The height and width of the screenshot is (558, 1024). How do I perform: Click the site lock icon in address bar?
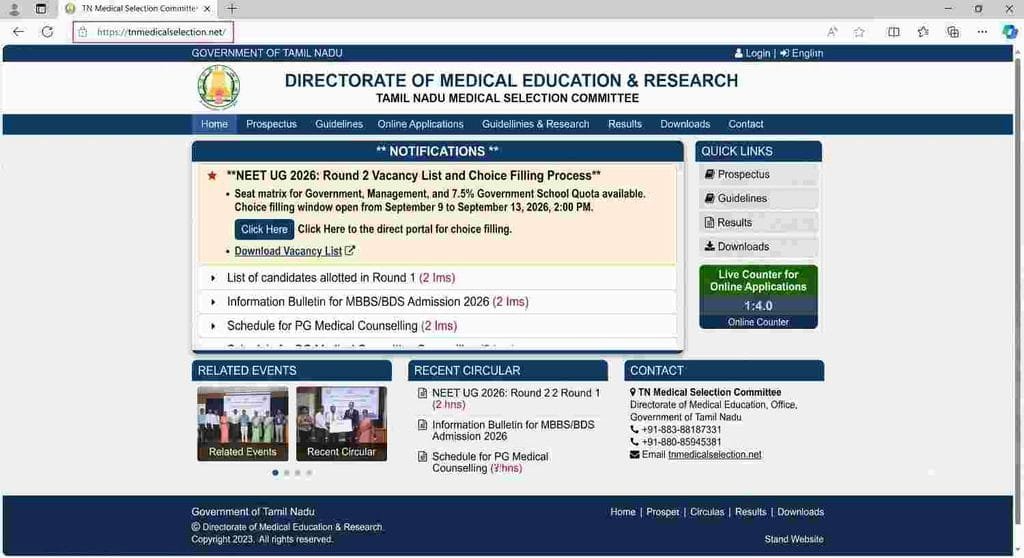click(x=83, y=31)
